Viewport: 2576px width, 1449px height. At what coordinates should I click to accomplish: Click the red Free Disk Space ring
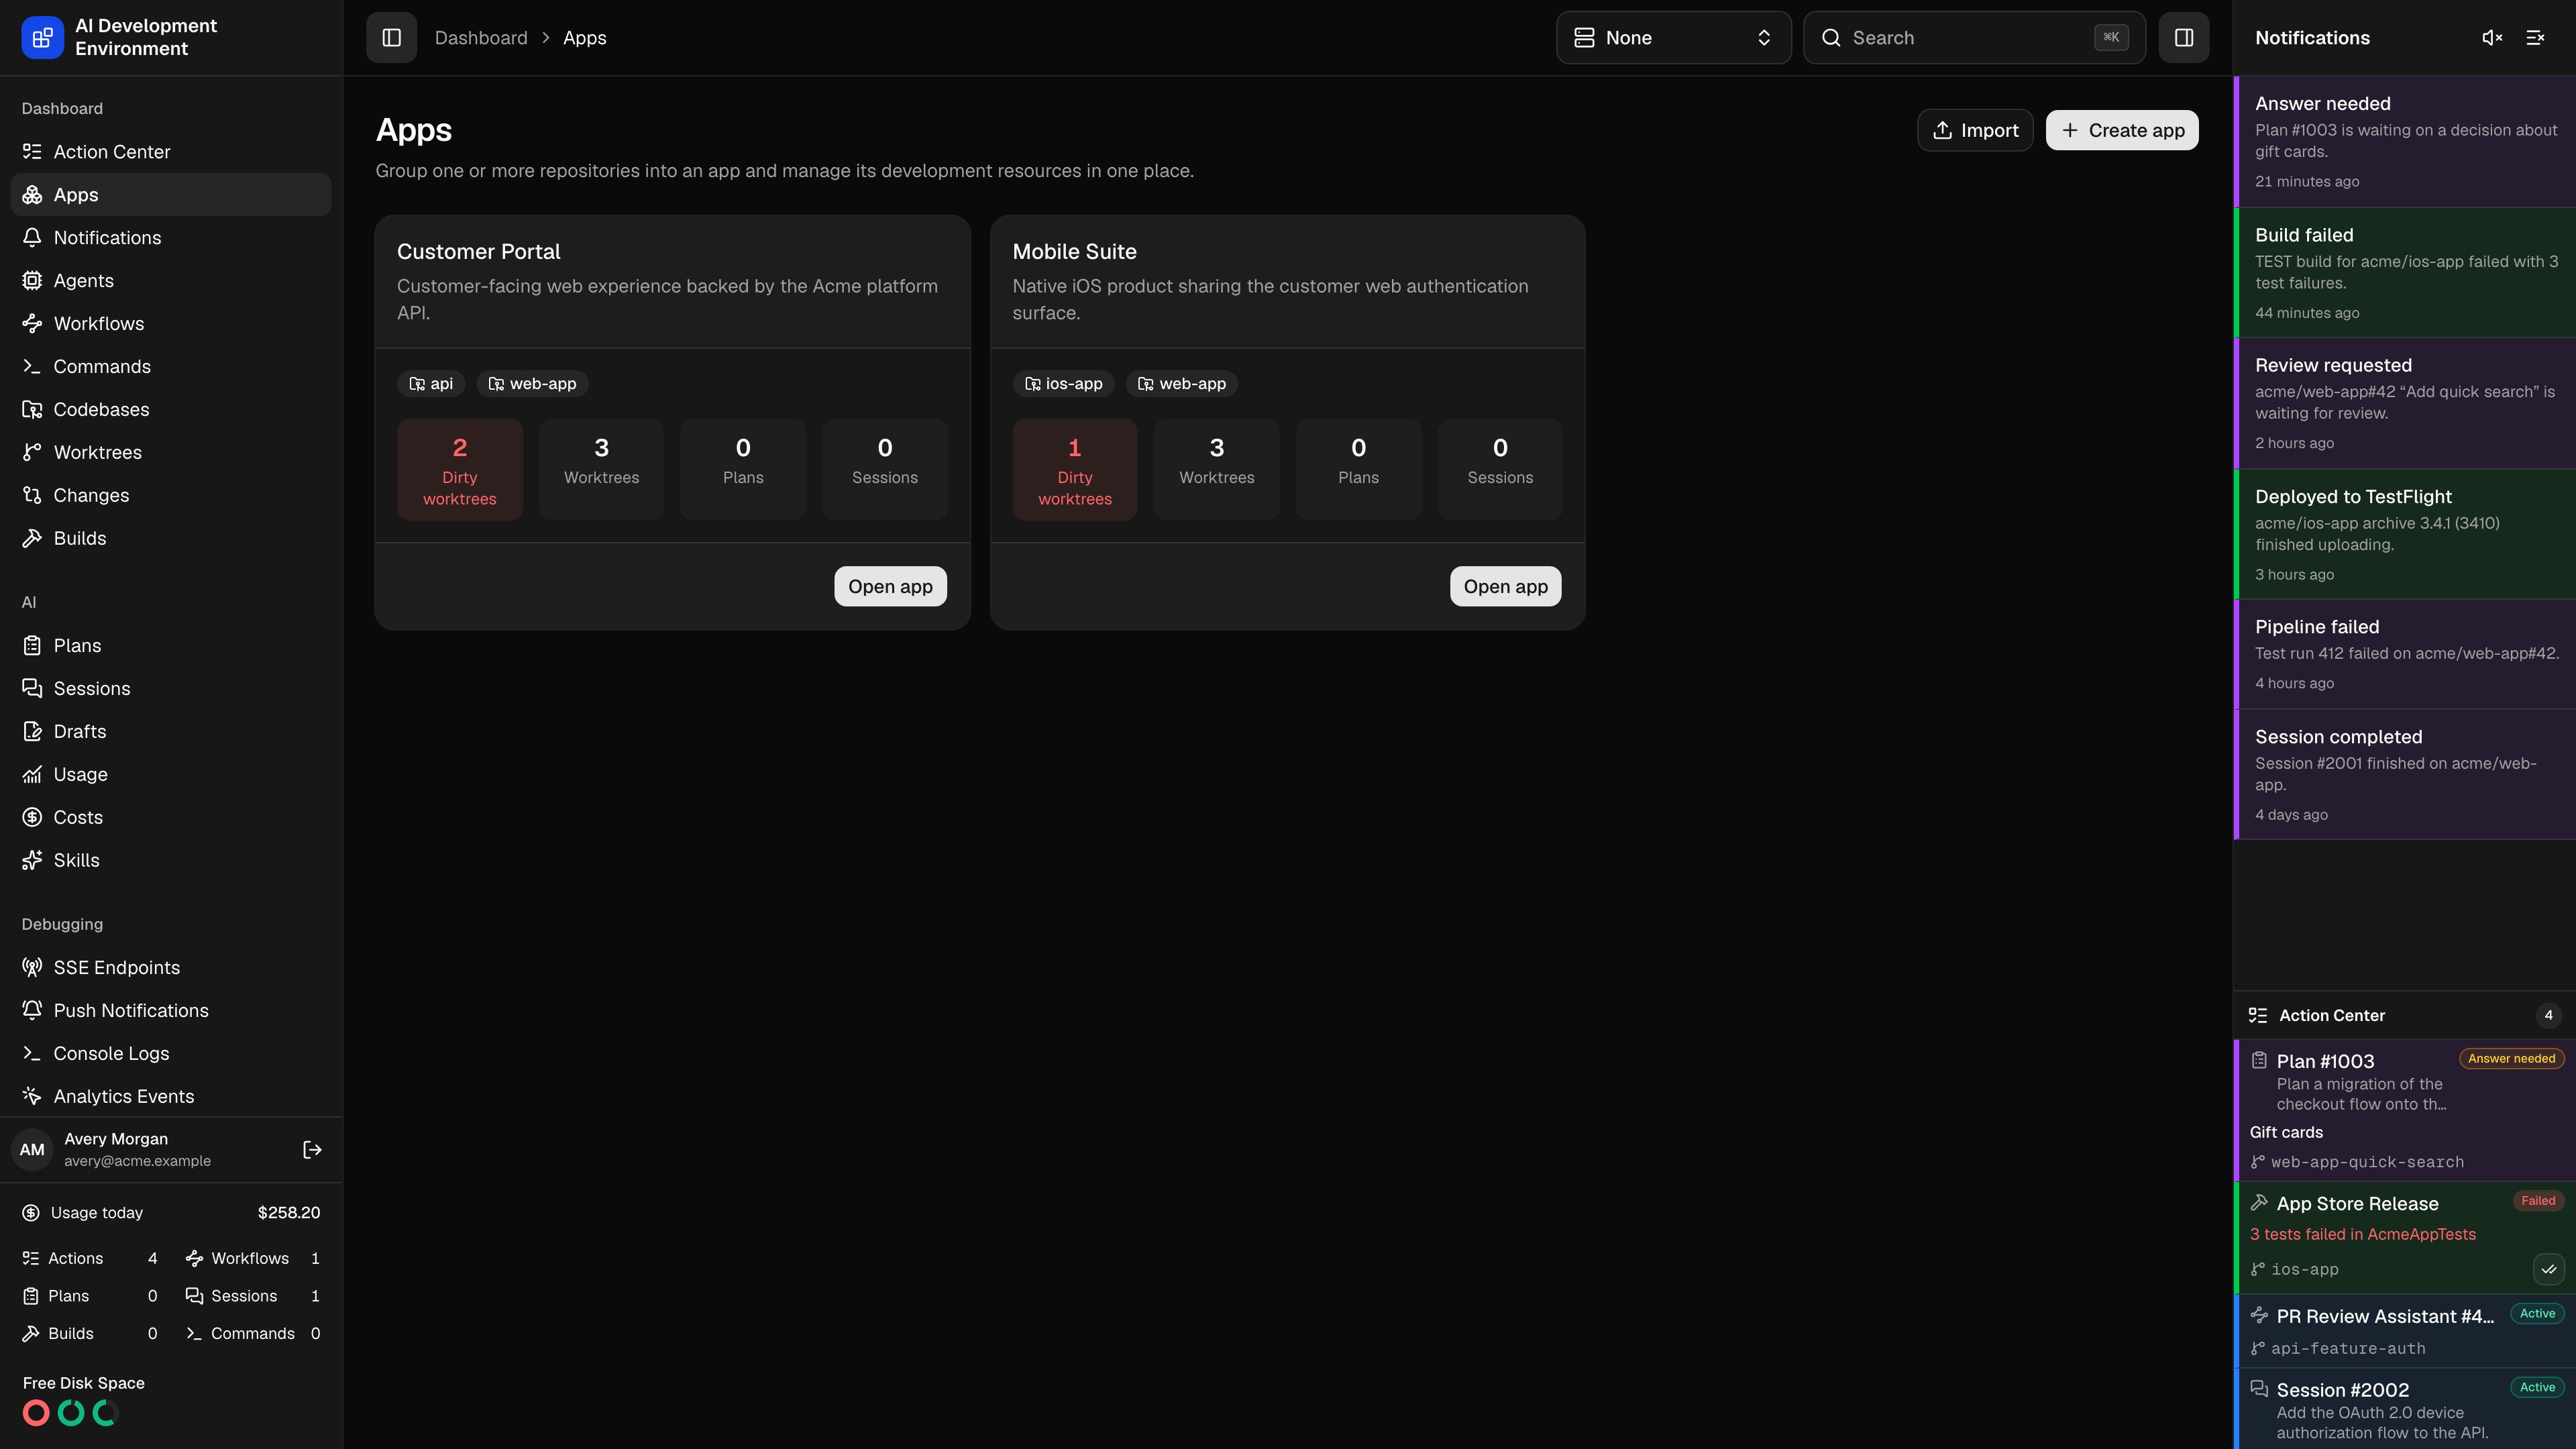[x=36, y=1414]
